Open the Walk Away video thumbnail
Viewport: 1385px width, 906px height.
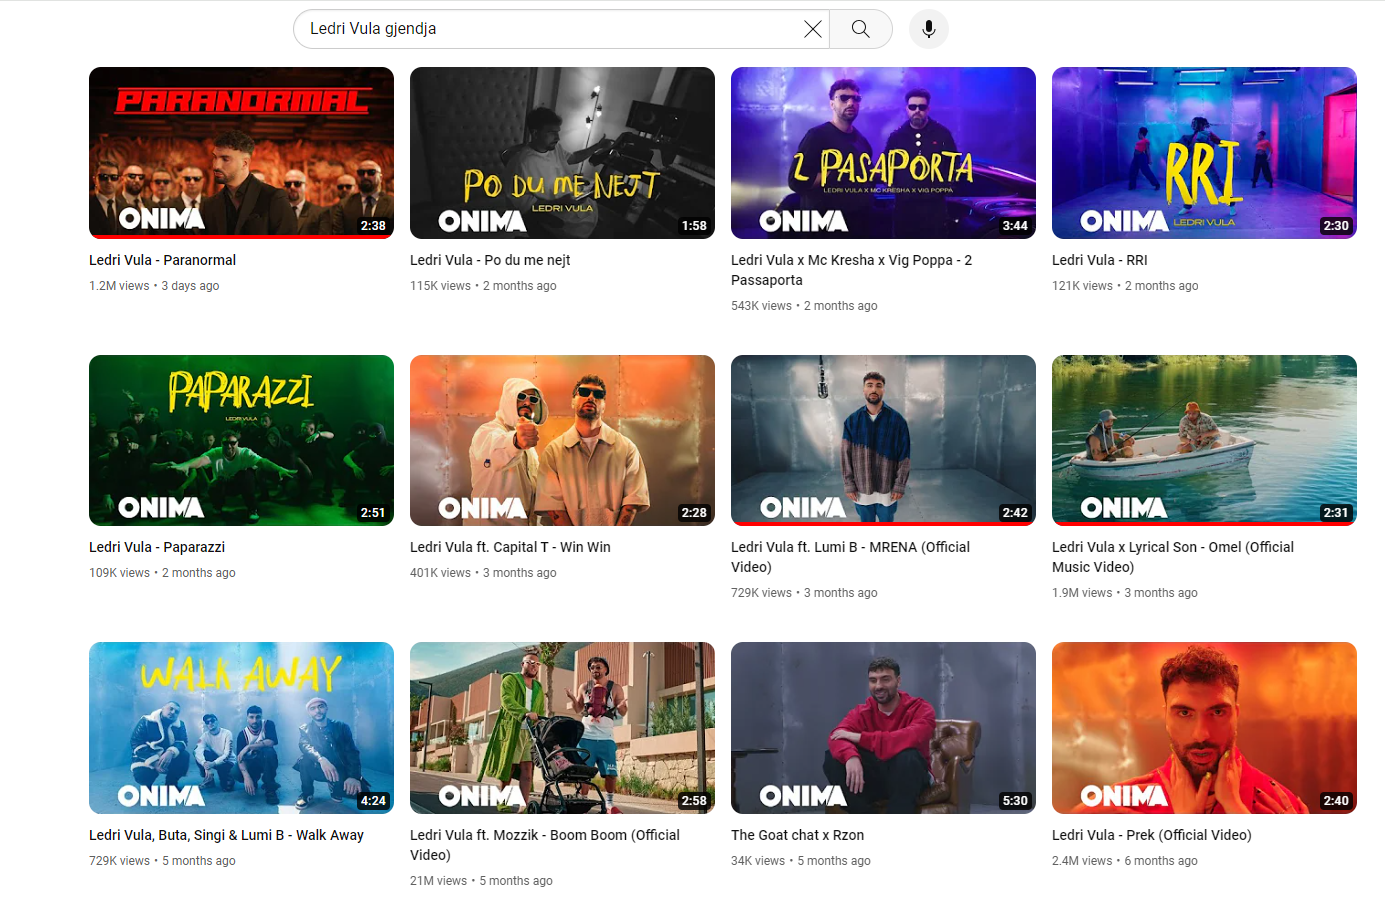tap(241, 727)
